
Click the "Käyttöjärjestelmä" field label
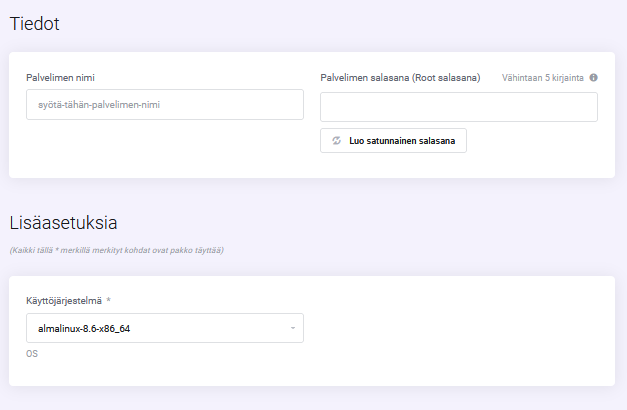pos(63,300)
